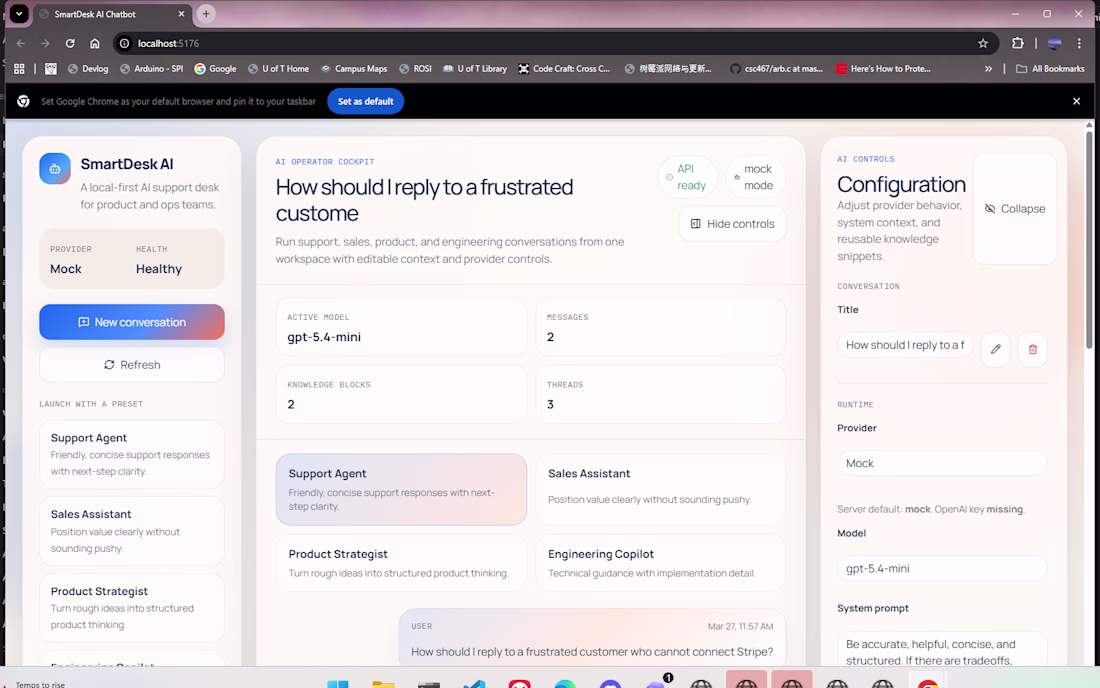
Task: Click the pencil icon to rename conversation title
Action: coord(995,349)
